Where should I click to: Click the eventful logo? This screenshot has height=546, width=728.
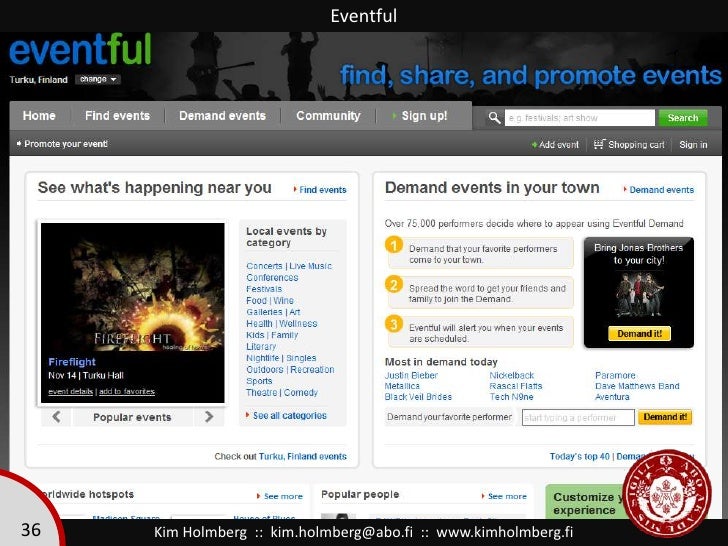(80, 49)
